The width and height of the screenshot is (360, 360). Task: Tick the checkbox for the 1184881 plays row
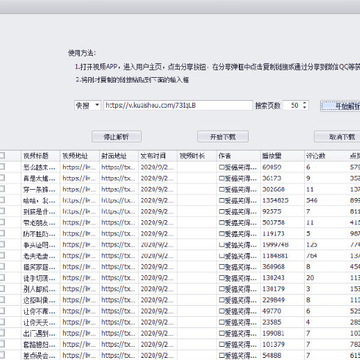(2, 255)
